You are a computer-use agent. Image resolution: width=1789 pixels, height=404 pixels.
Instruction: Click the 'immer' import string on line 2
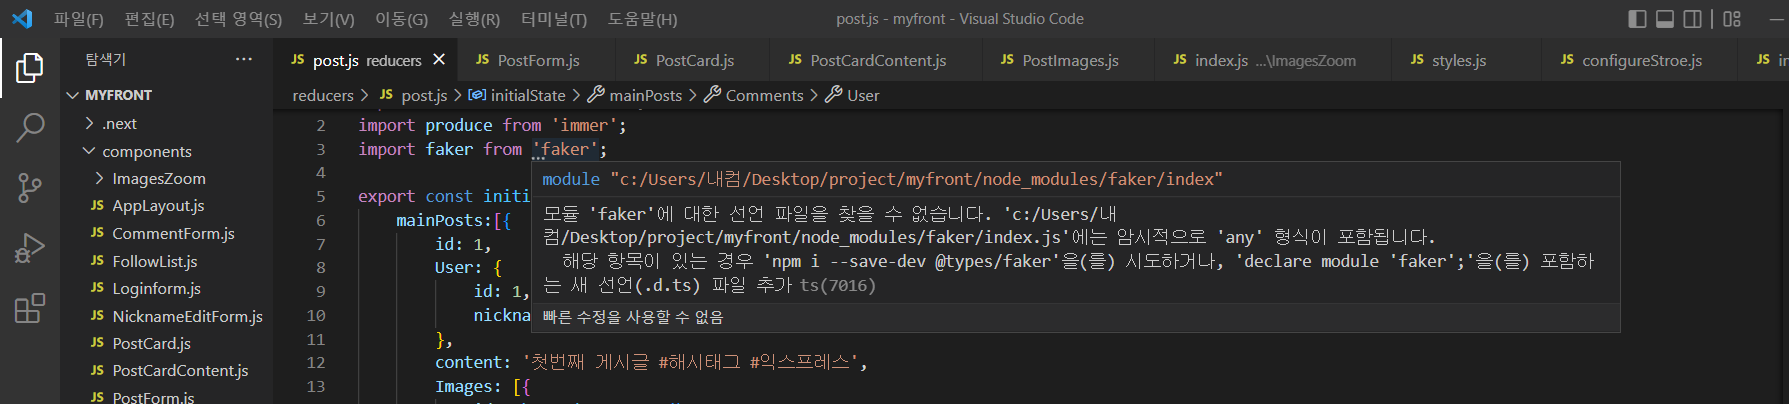584,125
